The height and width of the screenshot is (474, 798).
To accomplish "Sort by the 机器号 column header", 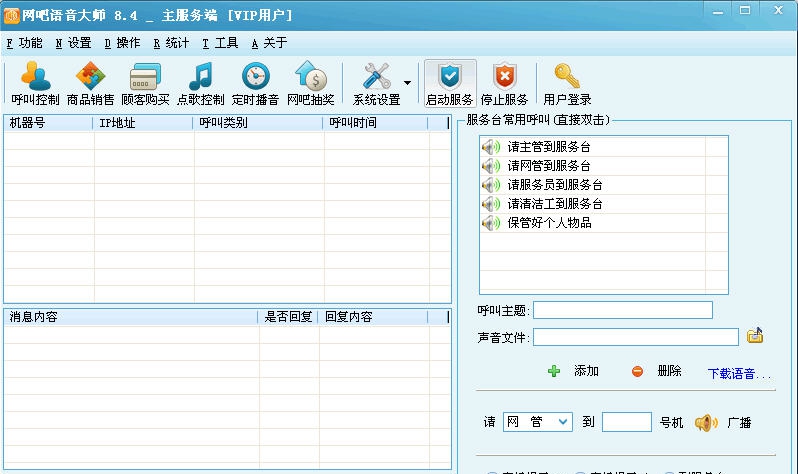I will click(x=49, y=123).
